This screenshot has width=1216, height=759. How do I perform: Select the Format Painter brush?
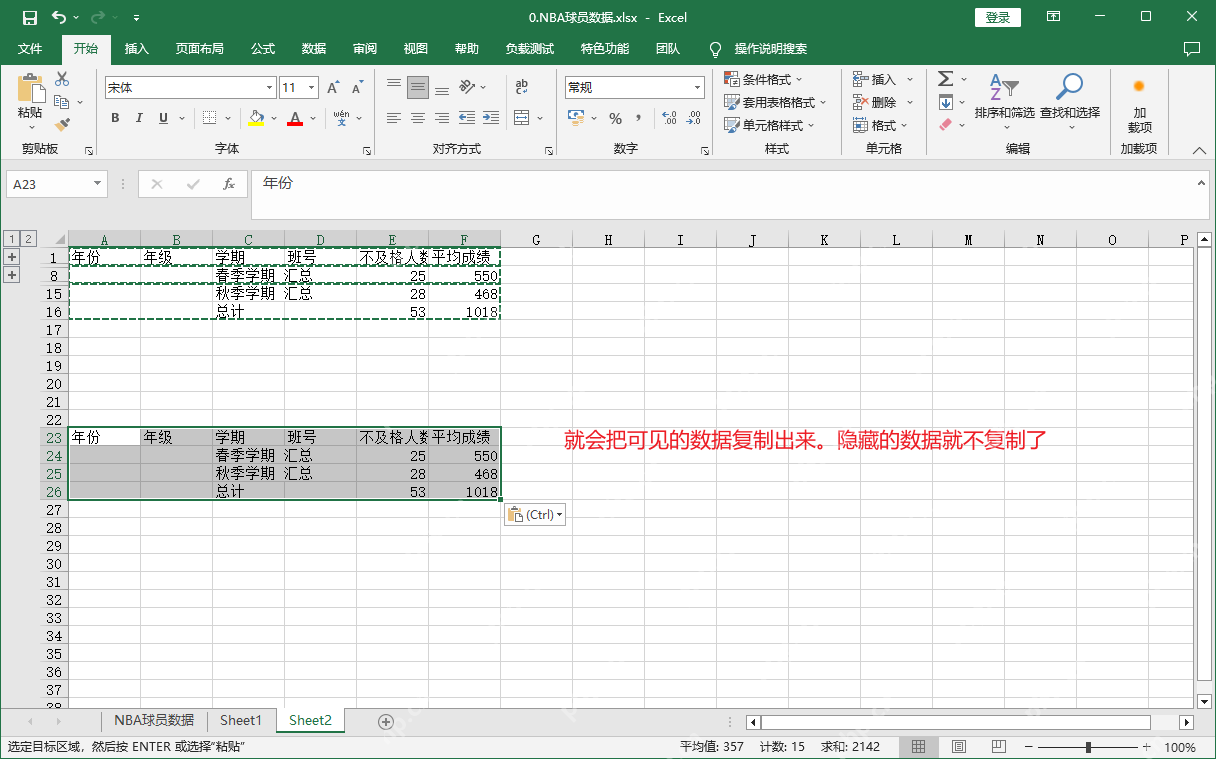click(62, 125)
